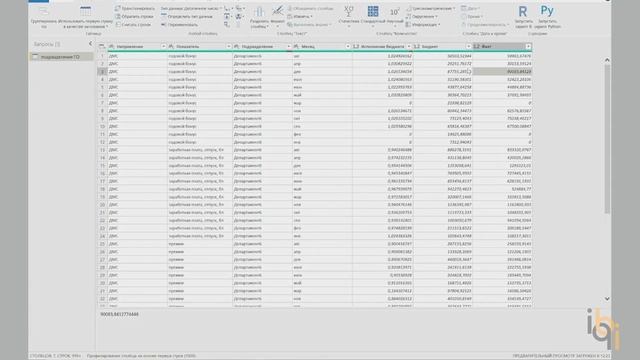The image size is (640, 360).
Task: Expand Тригонометрические dropdown
Action: point(431,8)
